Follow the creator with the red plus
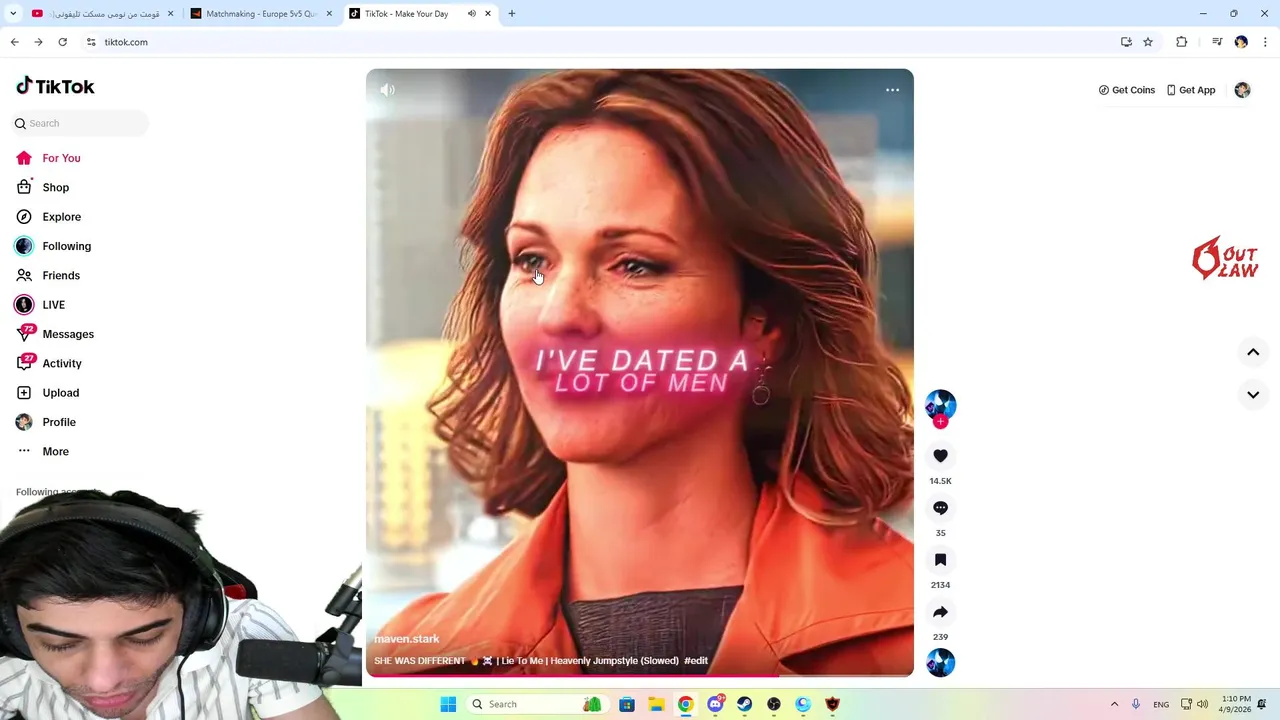1280x720 pixels. [x=940, y=421]
